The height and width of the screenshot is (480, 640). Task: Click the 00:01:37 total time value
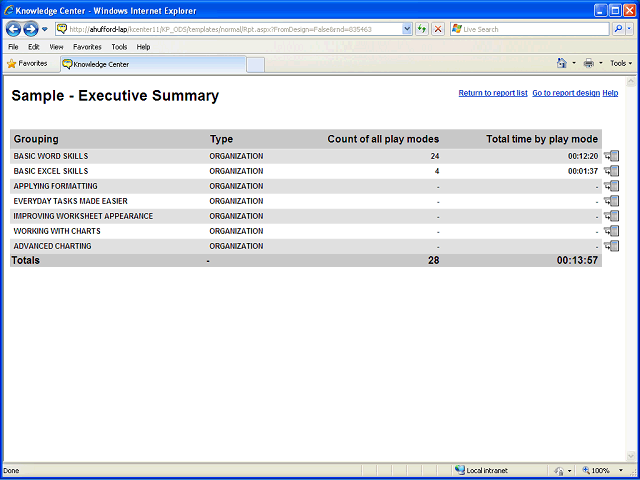click(583, 171)
